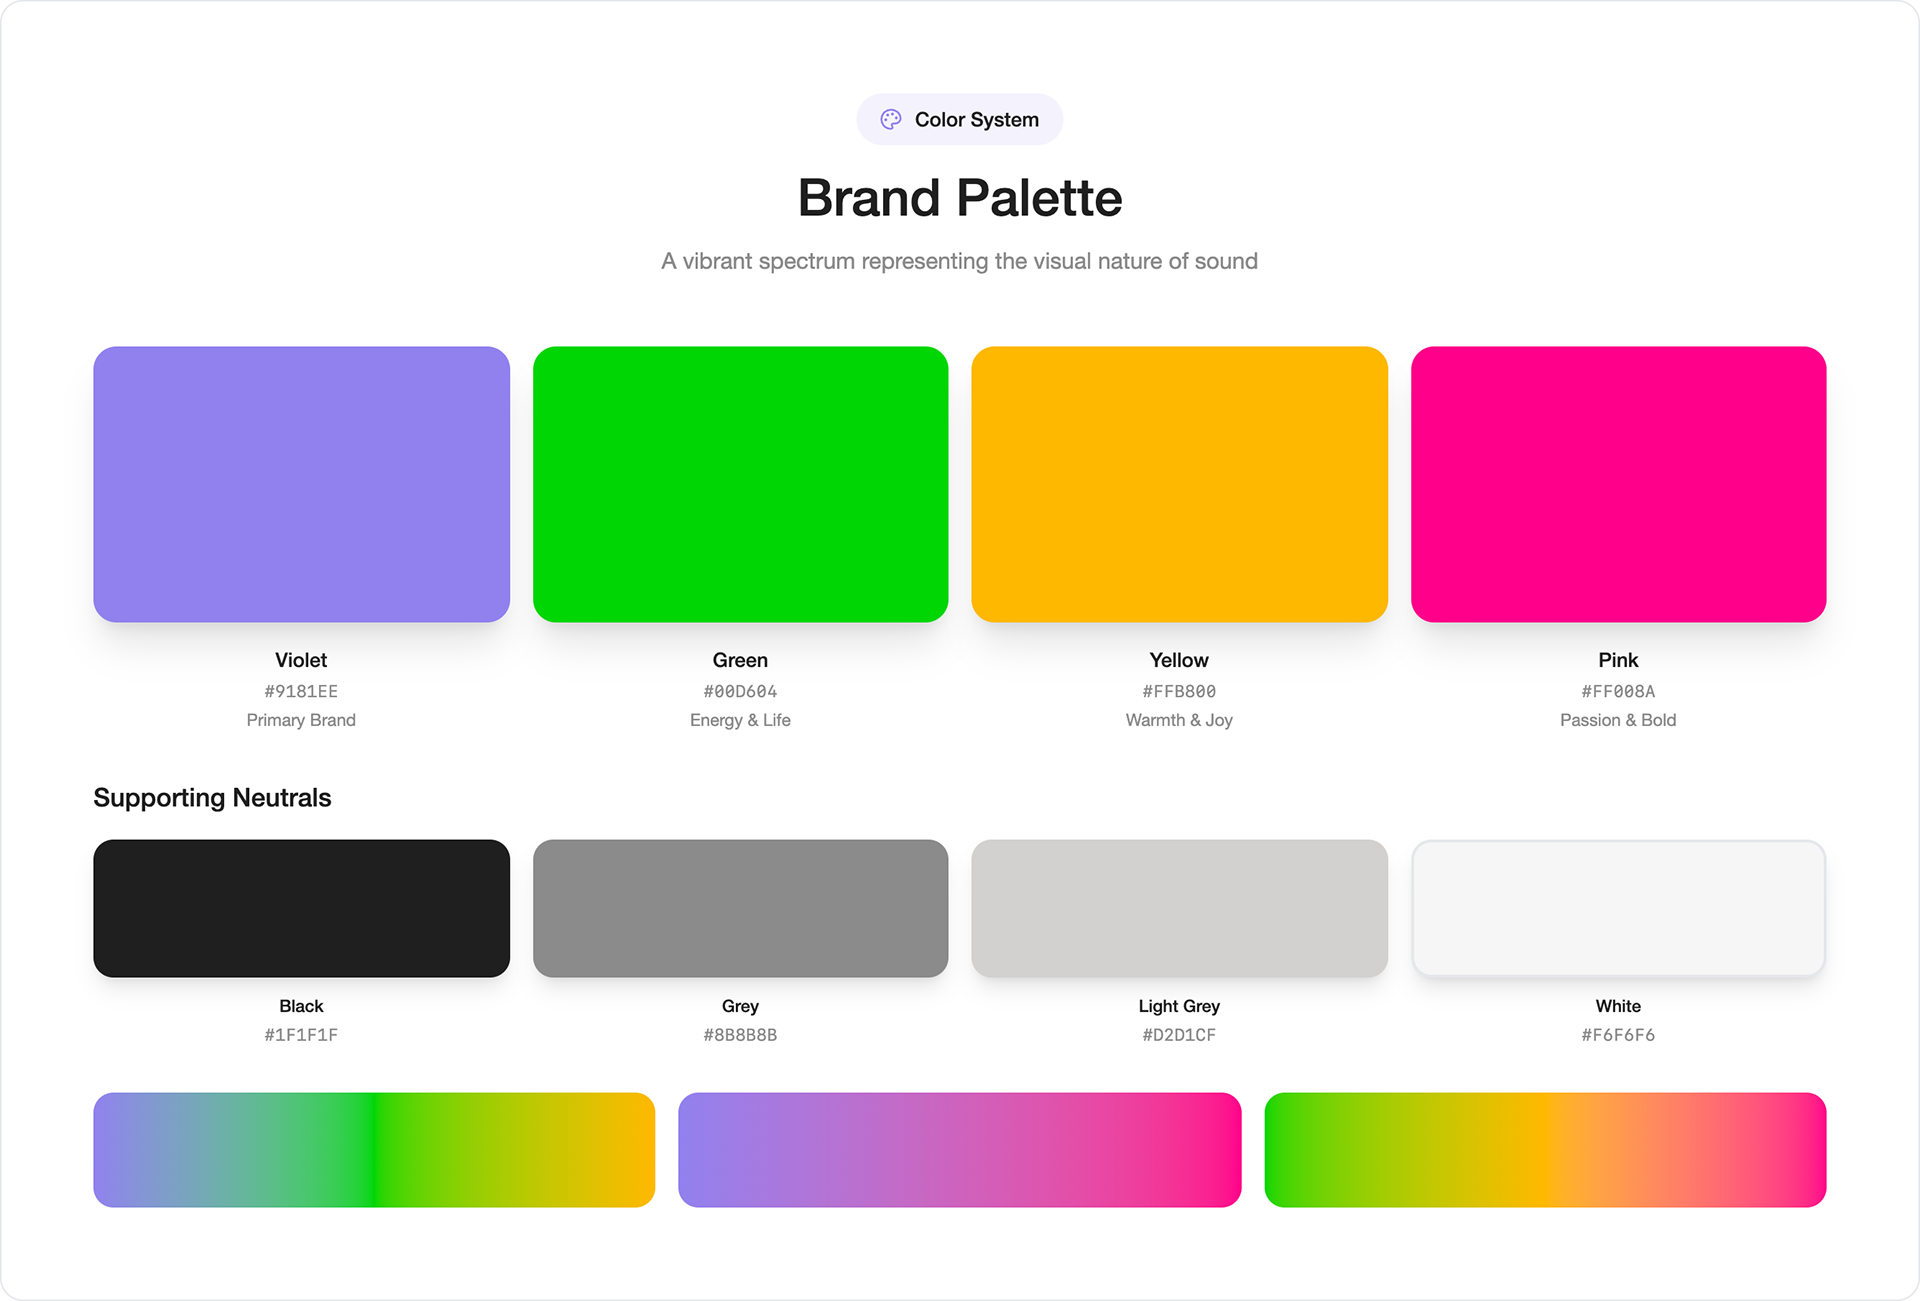The image size is (1920, 1301).
Task: Click the #00D604 hex code
Action: [740, 691]
